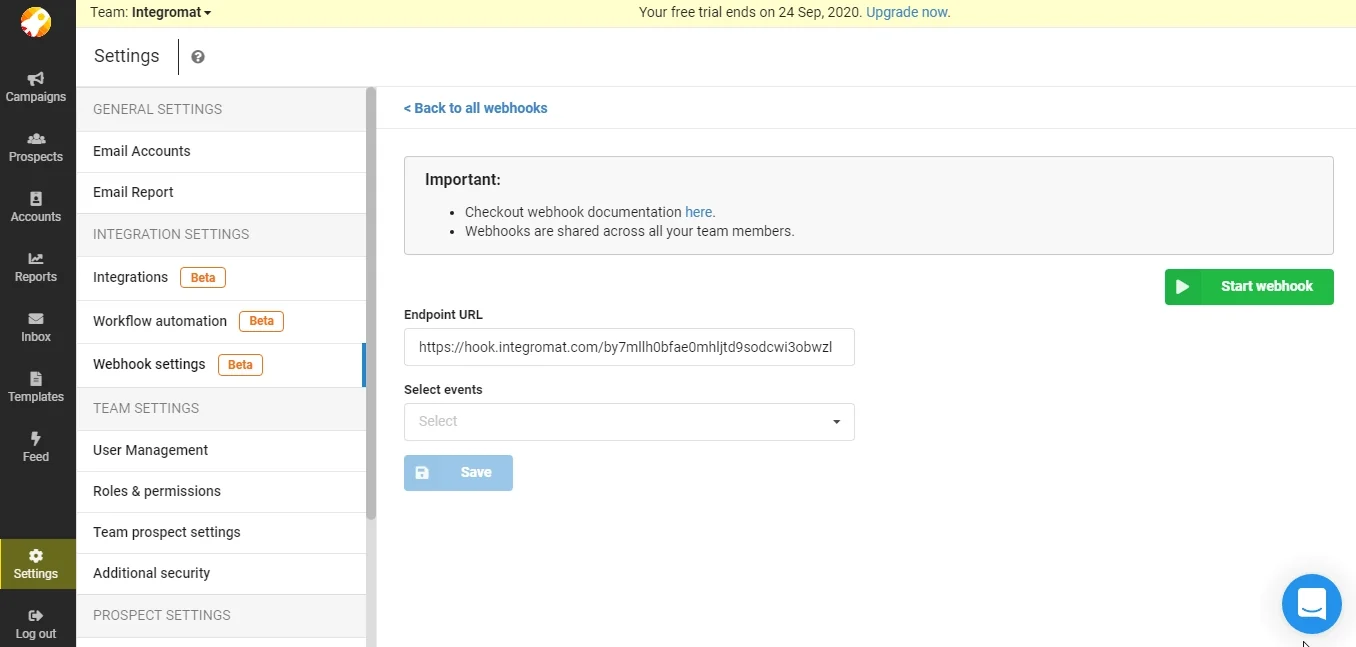The image size is (1356, 647).
Task: Open Templates document icon
Action: [x=36, y=379]
